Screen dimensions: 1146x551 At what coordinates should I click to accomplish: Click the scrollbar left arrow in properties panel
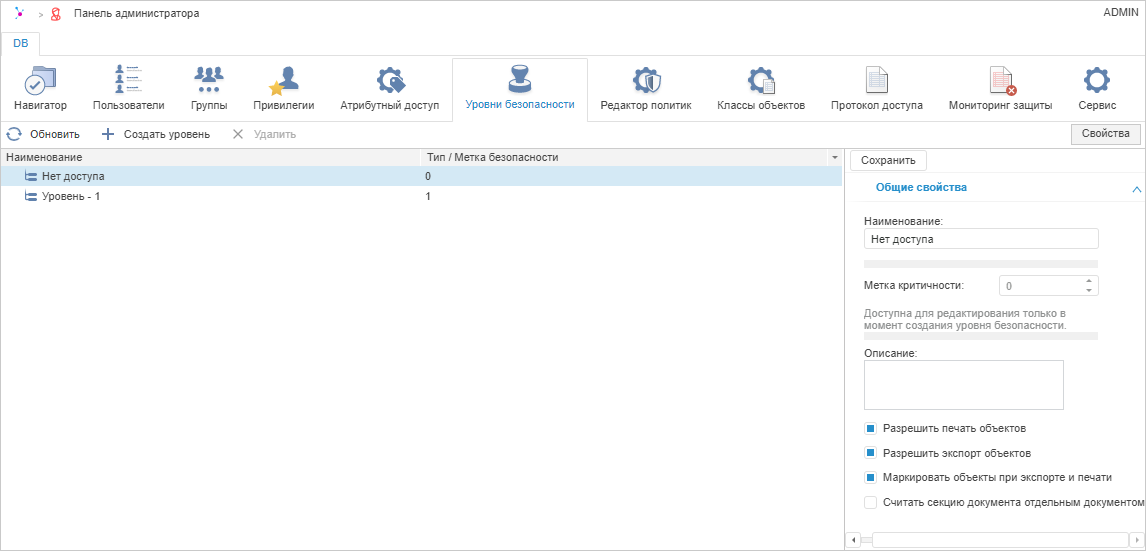click(853, 540)
